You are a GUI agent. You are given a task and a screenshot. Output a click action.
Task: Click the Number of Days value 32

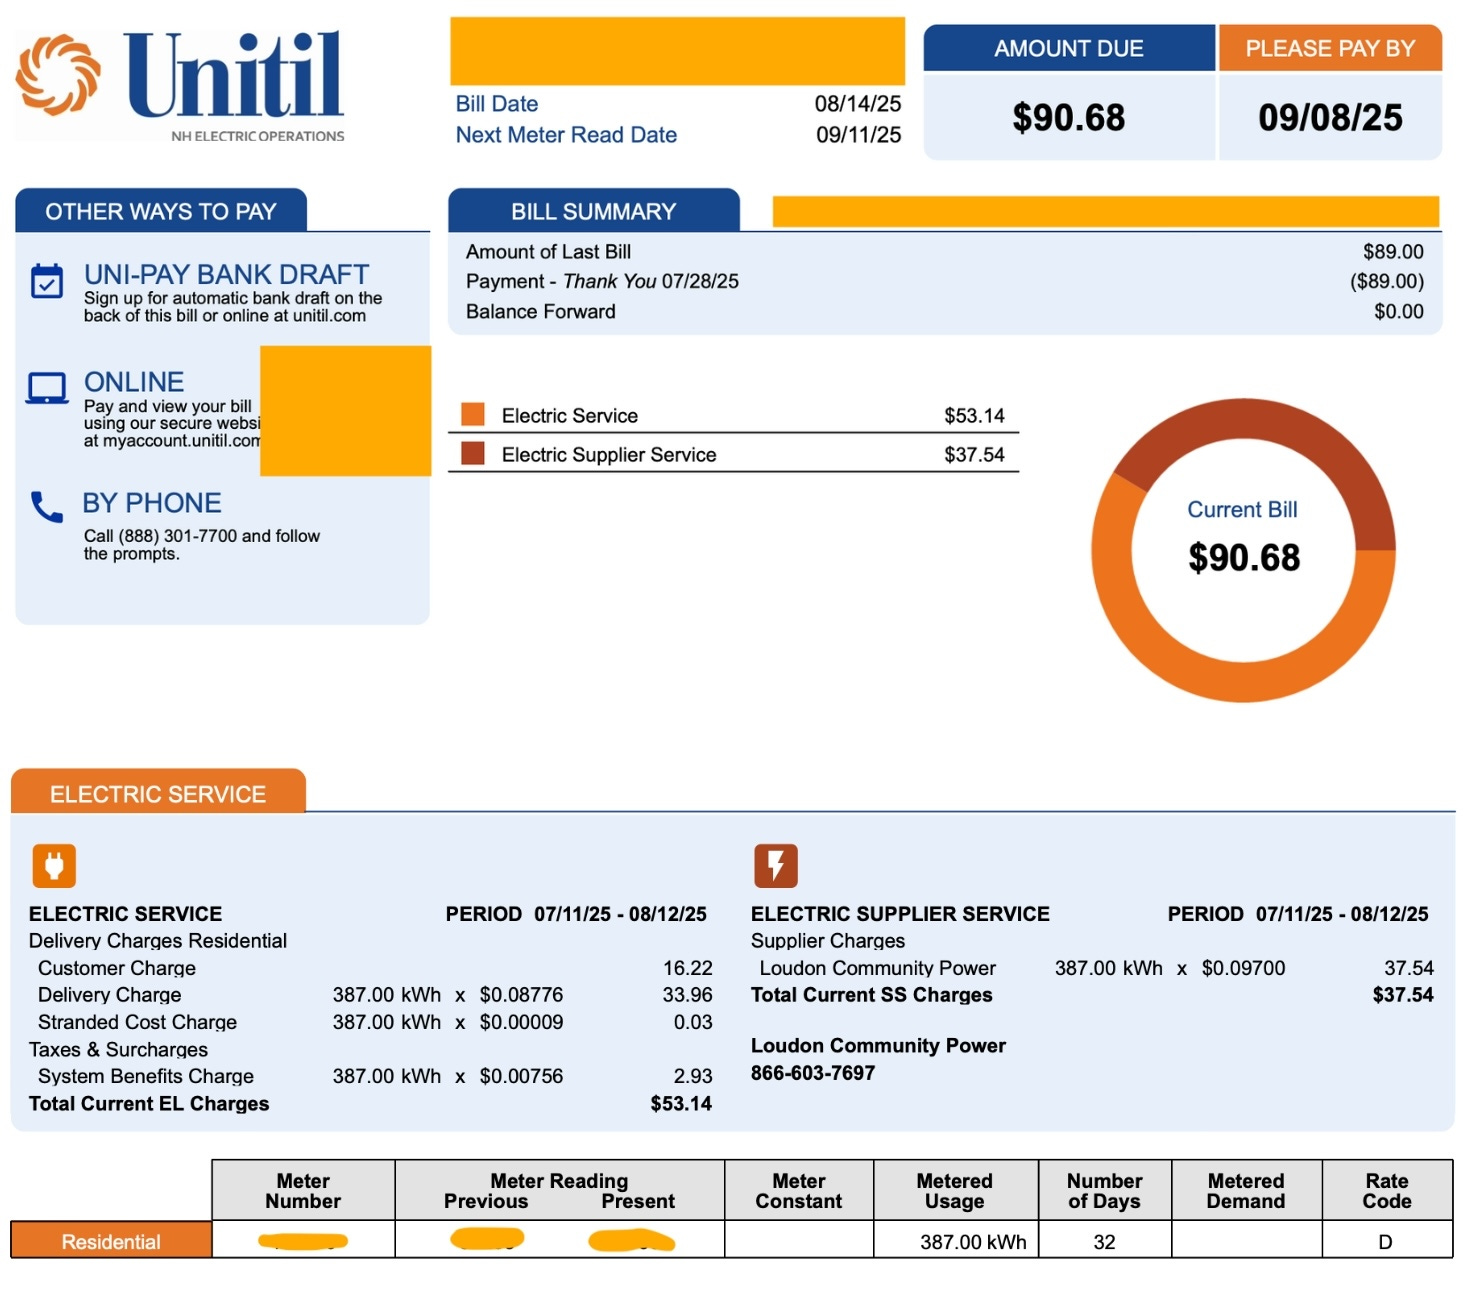pos(1104,1242)
